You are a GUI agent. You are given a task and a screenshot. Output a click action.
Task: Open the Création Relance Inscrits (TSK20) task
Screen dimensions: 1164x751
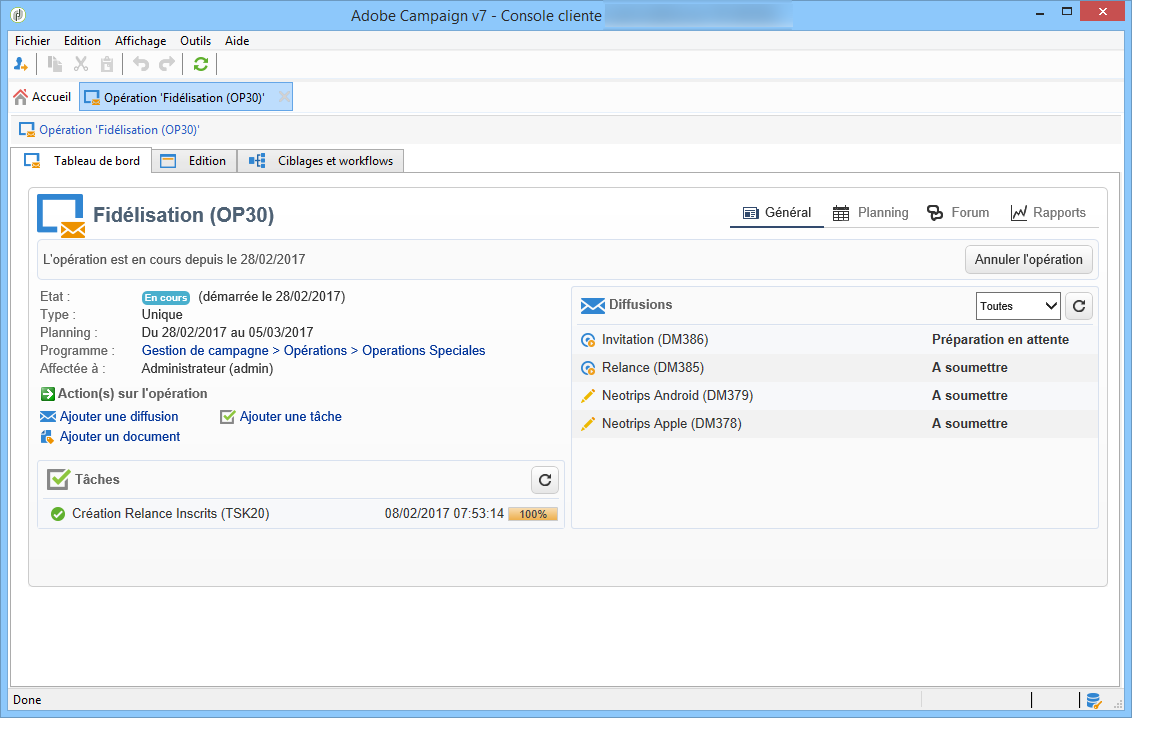click(x=170, y=514)
